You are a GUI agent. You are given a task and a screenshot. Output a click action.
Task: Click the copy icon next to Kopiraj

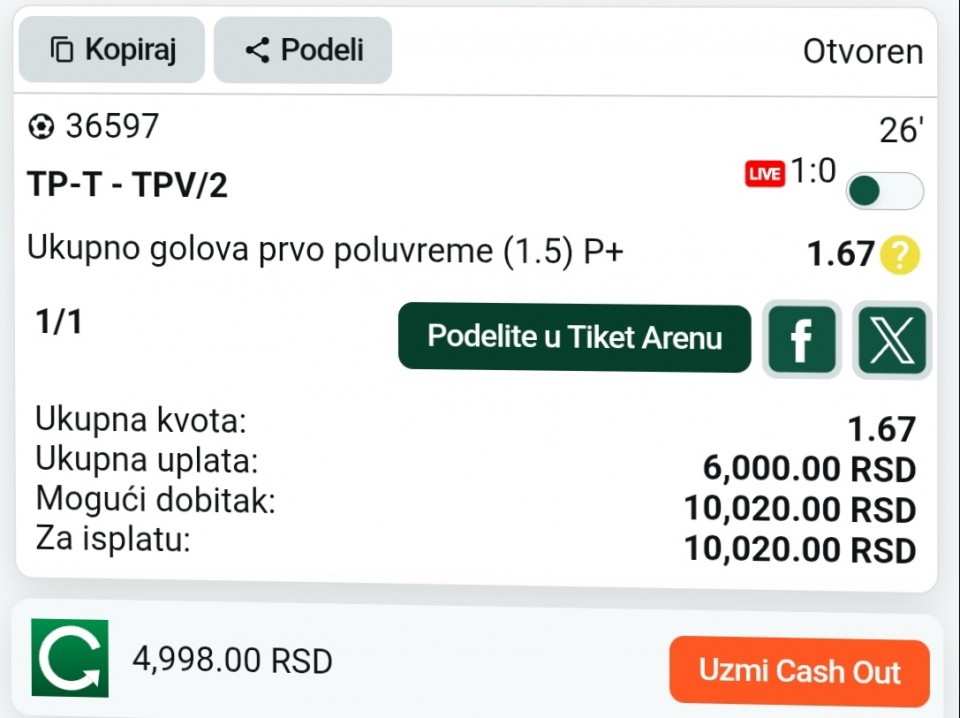[x=62, y=50]
